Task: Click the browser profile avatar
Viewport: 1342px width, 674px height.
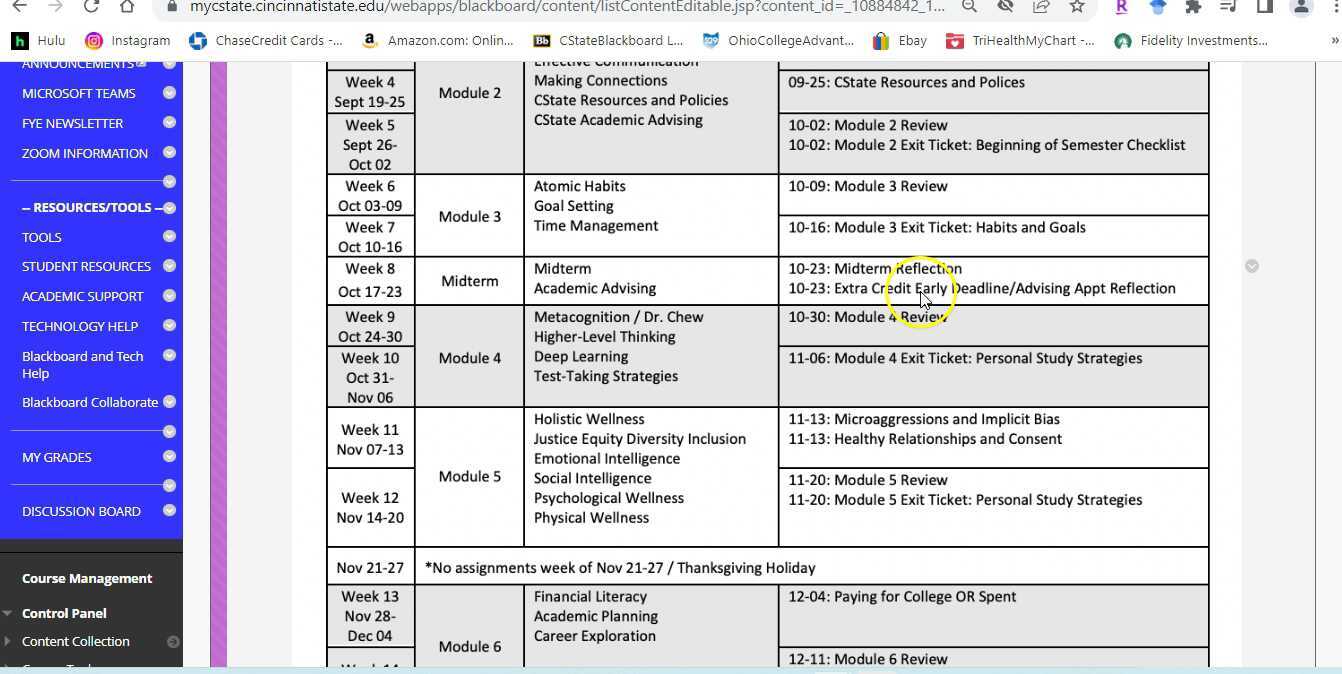Action: pos(1301,7)
